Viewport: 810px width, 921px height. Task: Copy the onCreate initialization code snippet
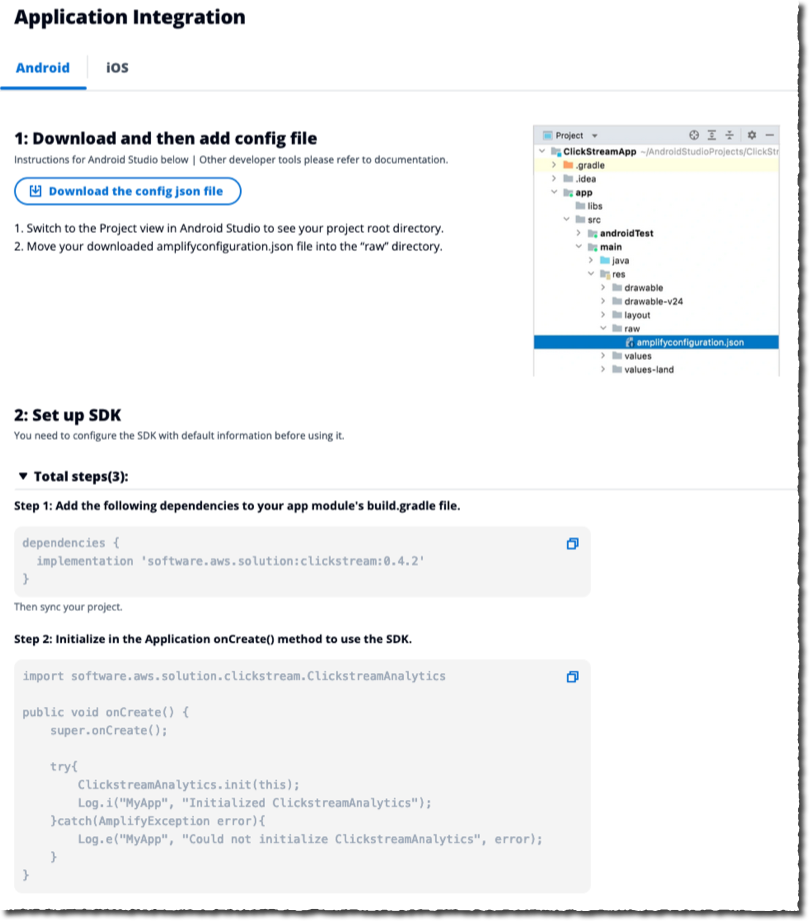click(x=572, y=677)
